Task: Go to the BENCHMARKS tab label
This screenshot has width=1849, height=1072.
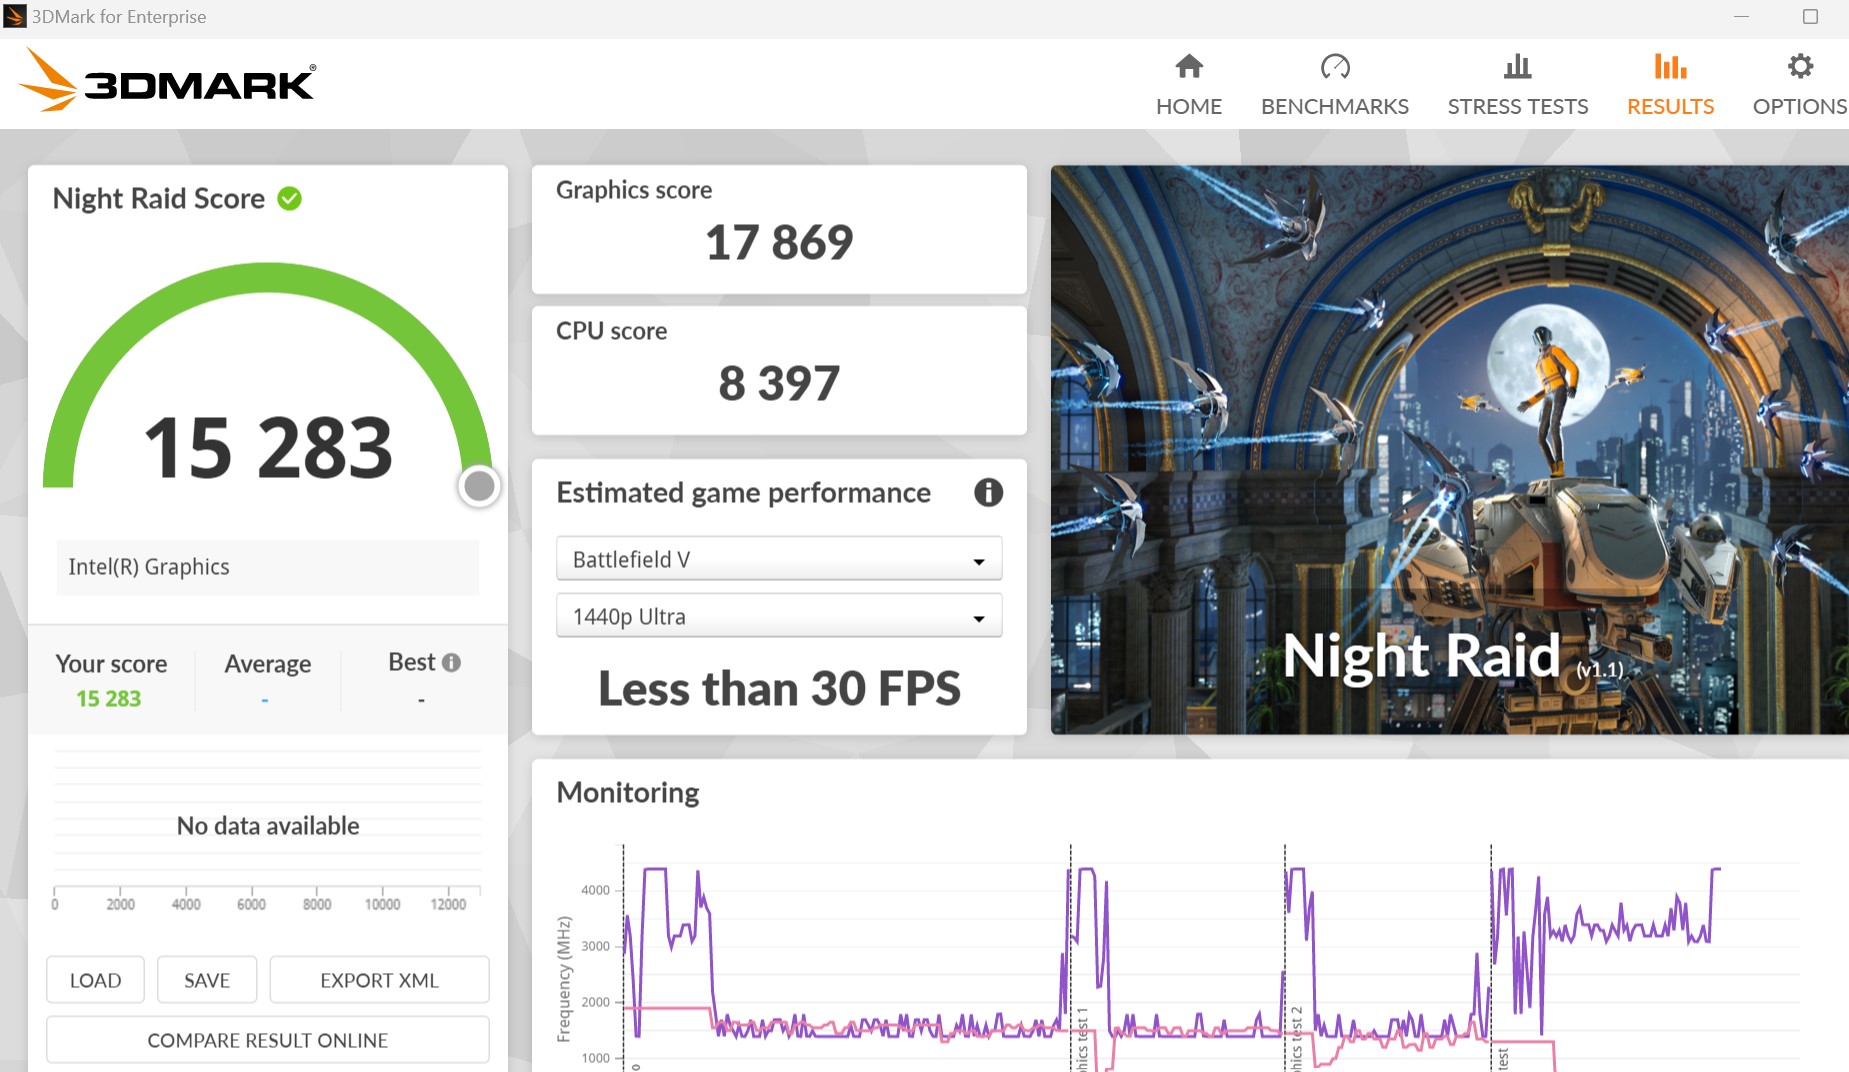Action: tap(1334, 106)
